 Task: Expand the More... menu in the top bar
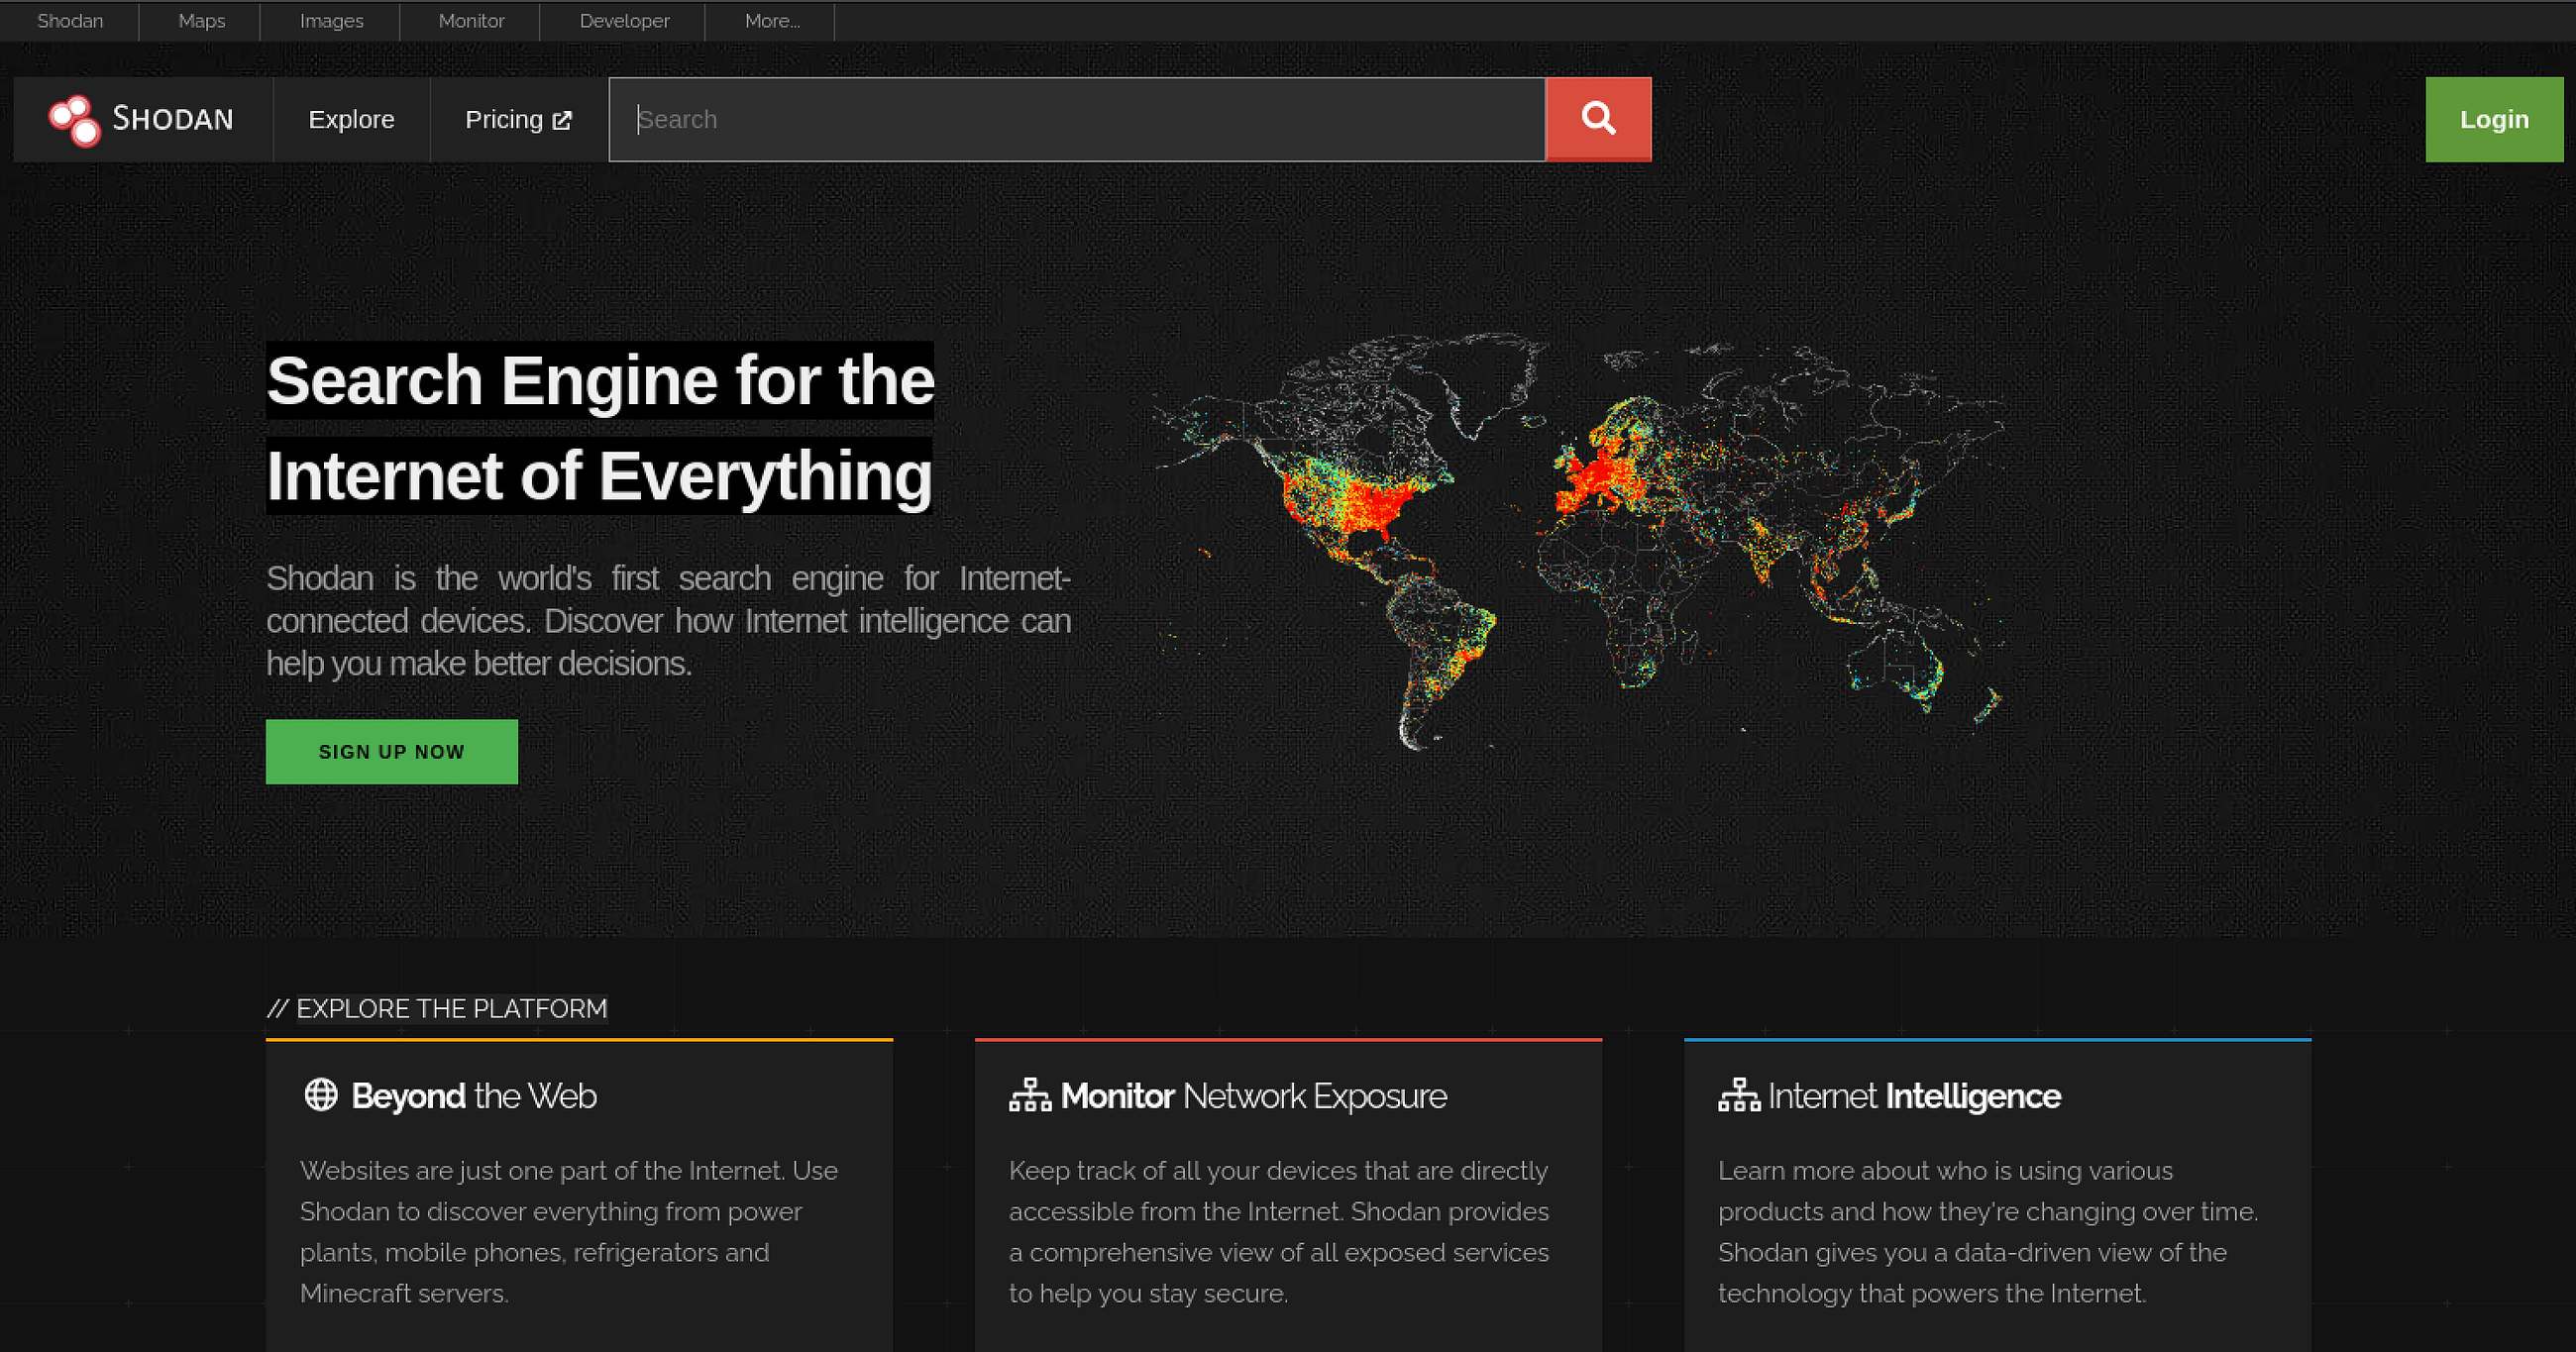[x=771, y=21]
